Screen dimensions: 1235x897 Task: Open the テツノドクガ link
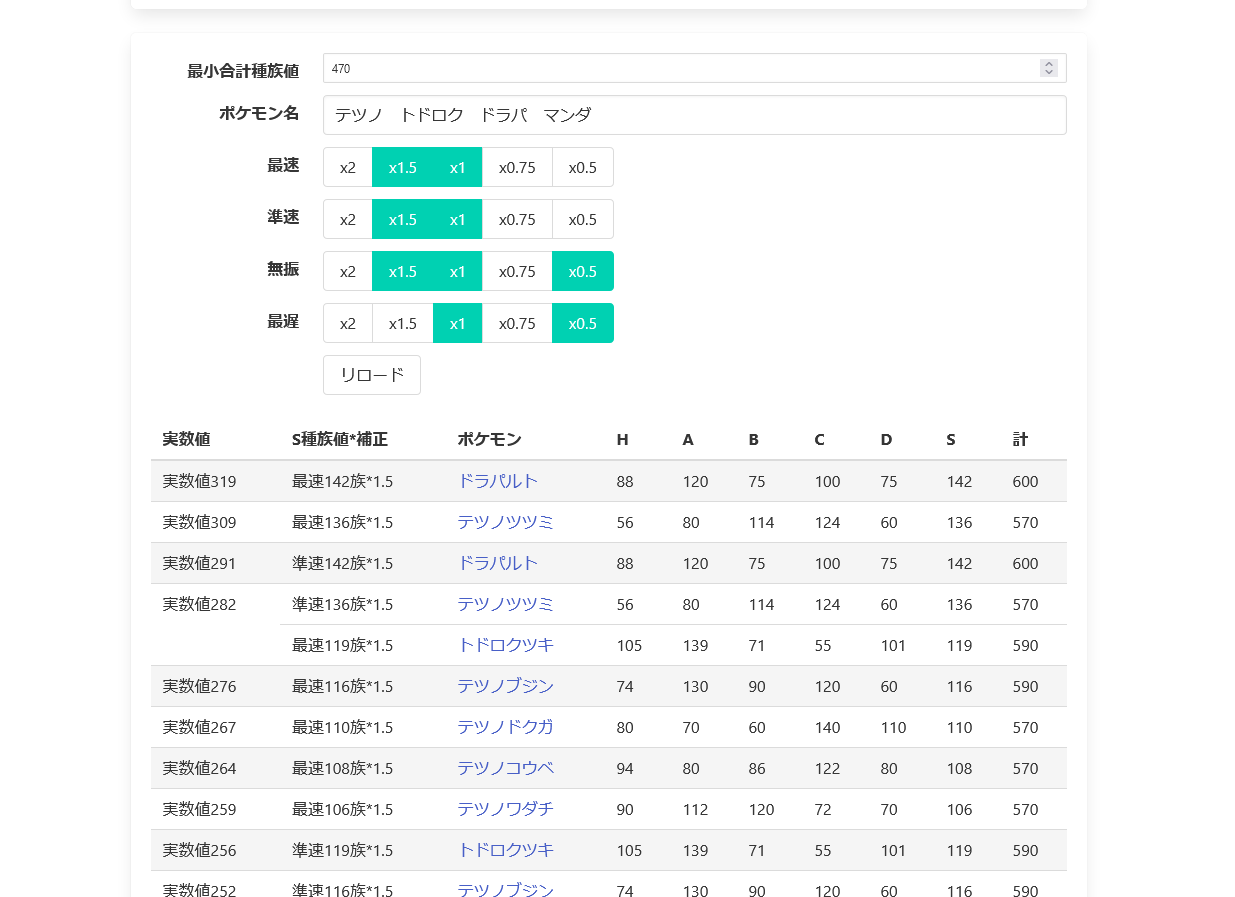pyautogui.click(x=506, y=727)
